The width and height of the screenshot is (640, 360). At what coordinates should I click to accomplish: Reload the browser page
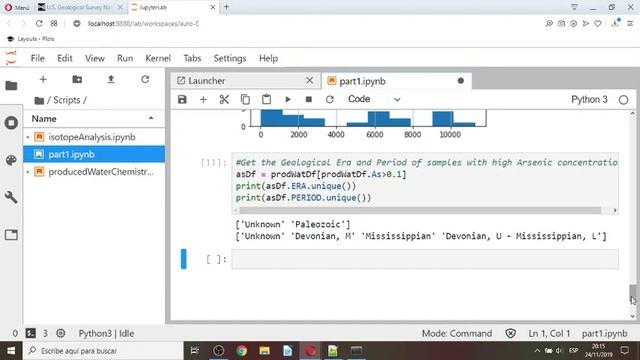[x=39, y=24]
